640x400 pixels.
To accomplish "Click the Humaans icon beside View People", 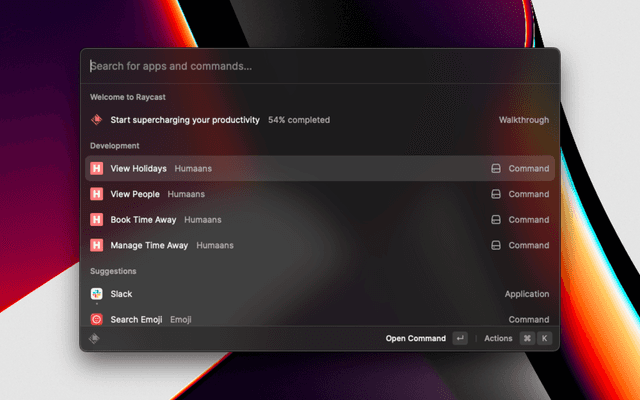I will [x=97, y=194].
